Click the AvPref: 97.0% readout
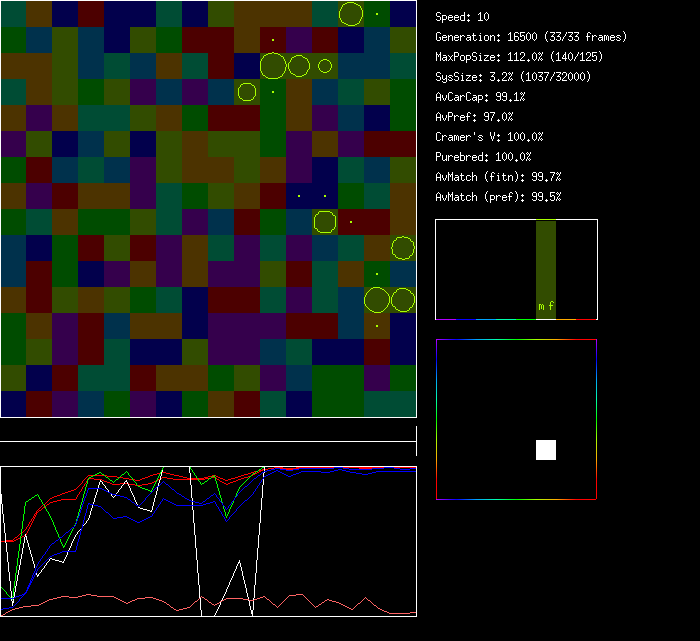The width and height of the screenshot is (700, 641). click(x=474, y=117)
